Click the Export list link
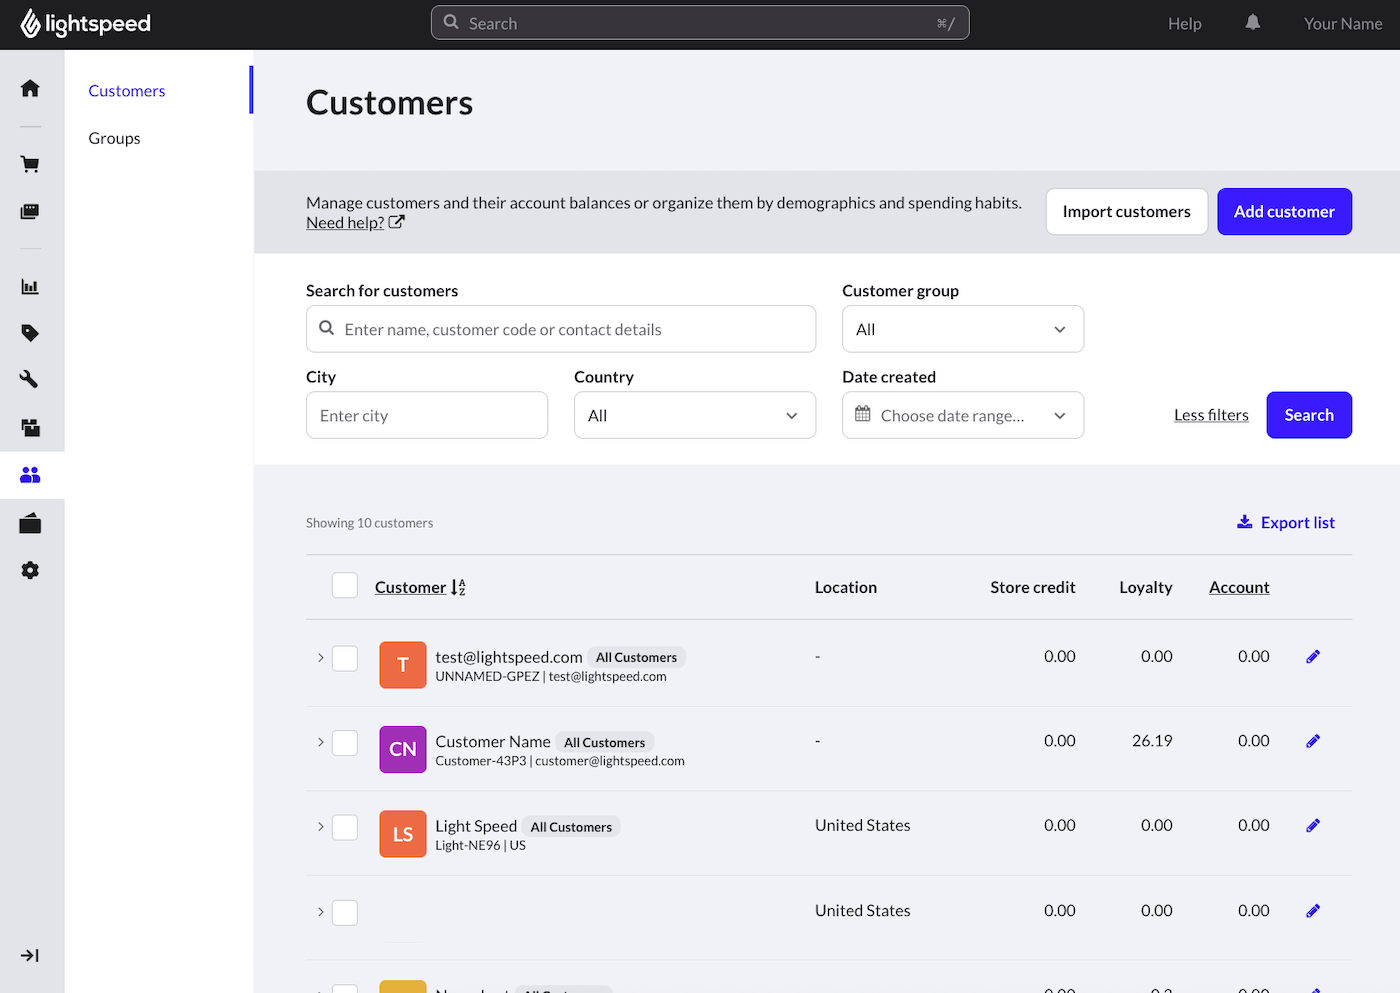This screenshot has width=1400, height=993. click(x=1286, y=523)
